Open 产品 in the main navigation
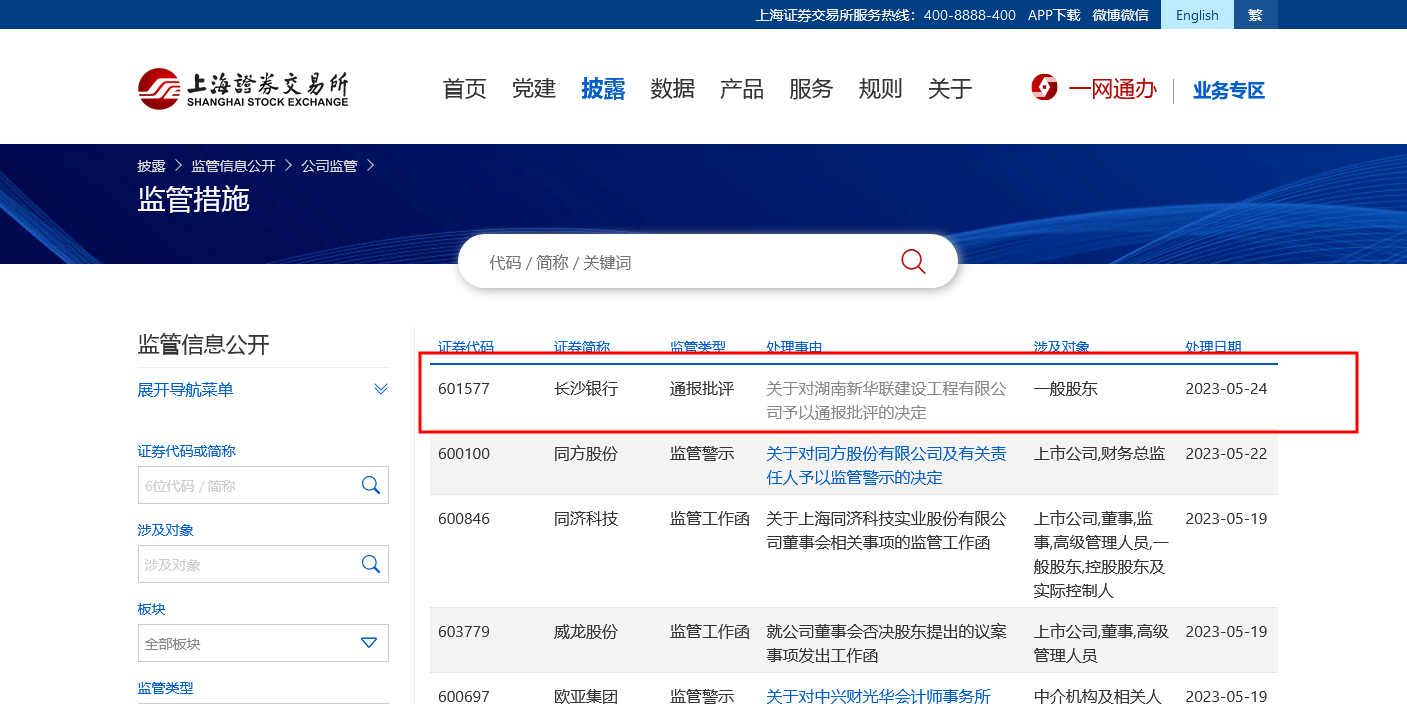The width and height of the screenshot is (1407, 704). click(742, 89)
